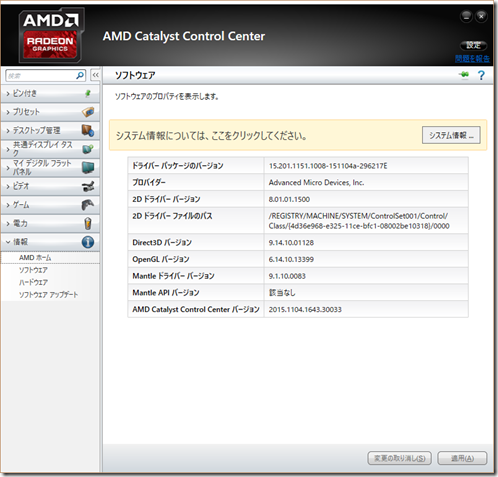Screen dimensions: 498x477
Task: Click the 適用 button
Action: pyautogui.click(x=462, y=458)
